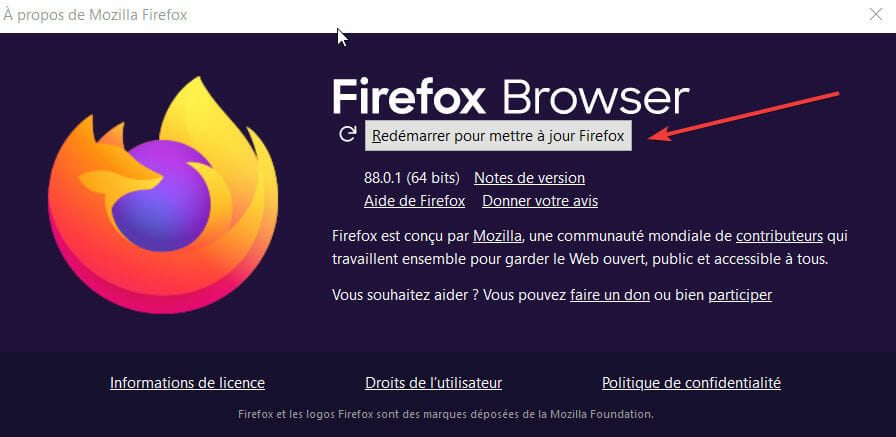Viewport: 896px width, 437px height.
Task: Close the À propos de Mozilla Firefox dialog
Action: 875,15
